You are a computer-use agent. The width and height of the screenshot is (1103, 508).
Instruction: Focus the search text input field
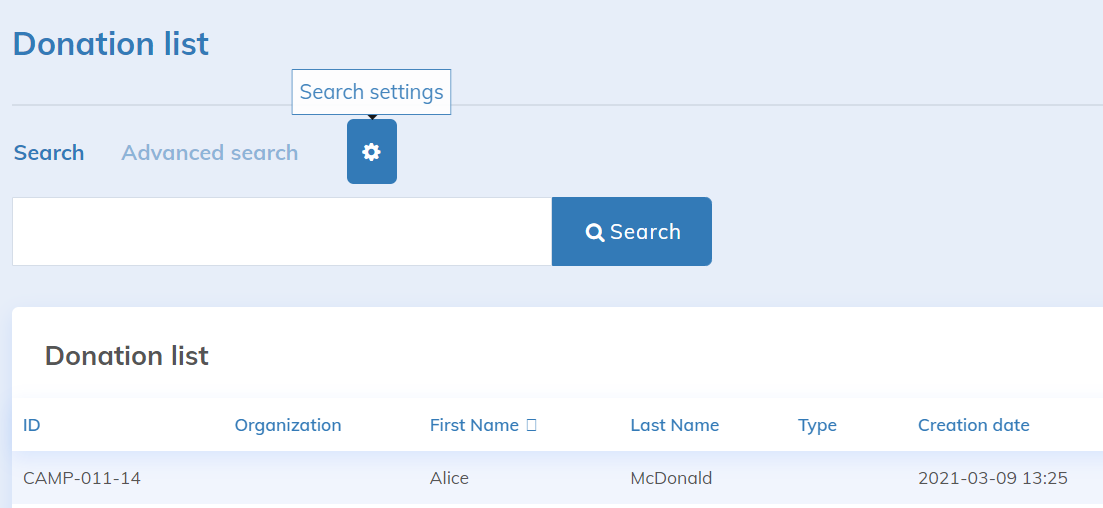tap(281, 232)
